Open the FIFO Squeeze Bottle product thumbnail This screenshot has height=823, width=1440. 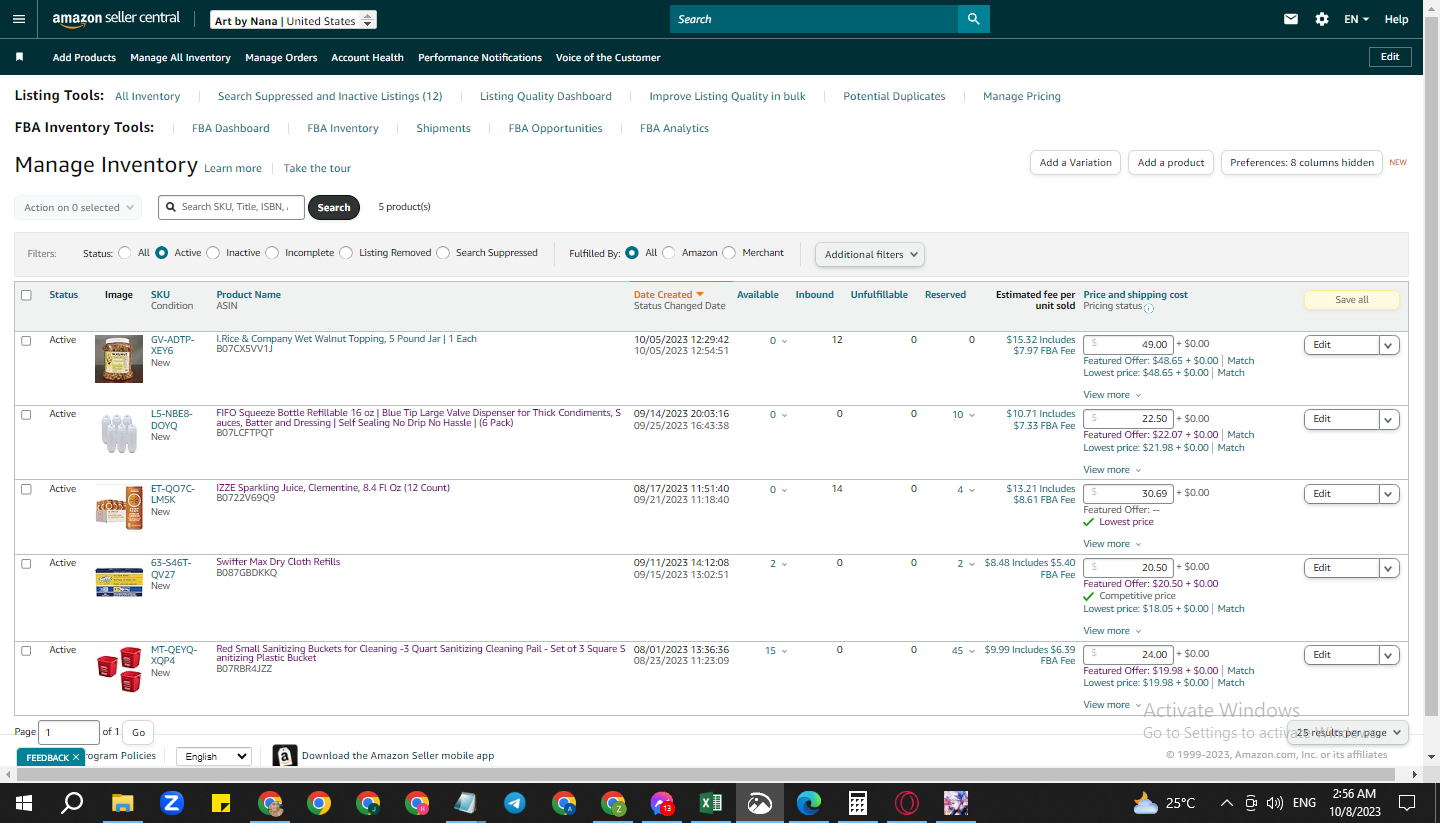119,433
